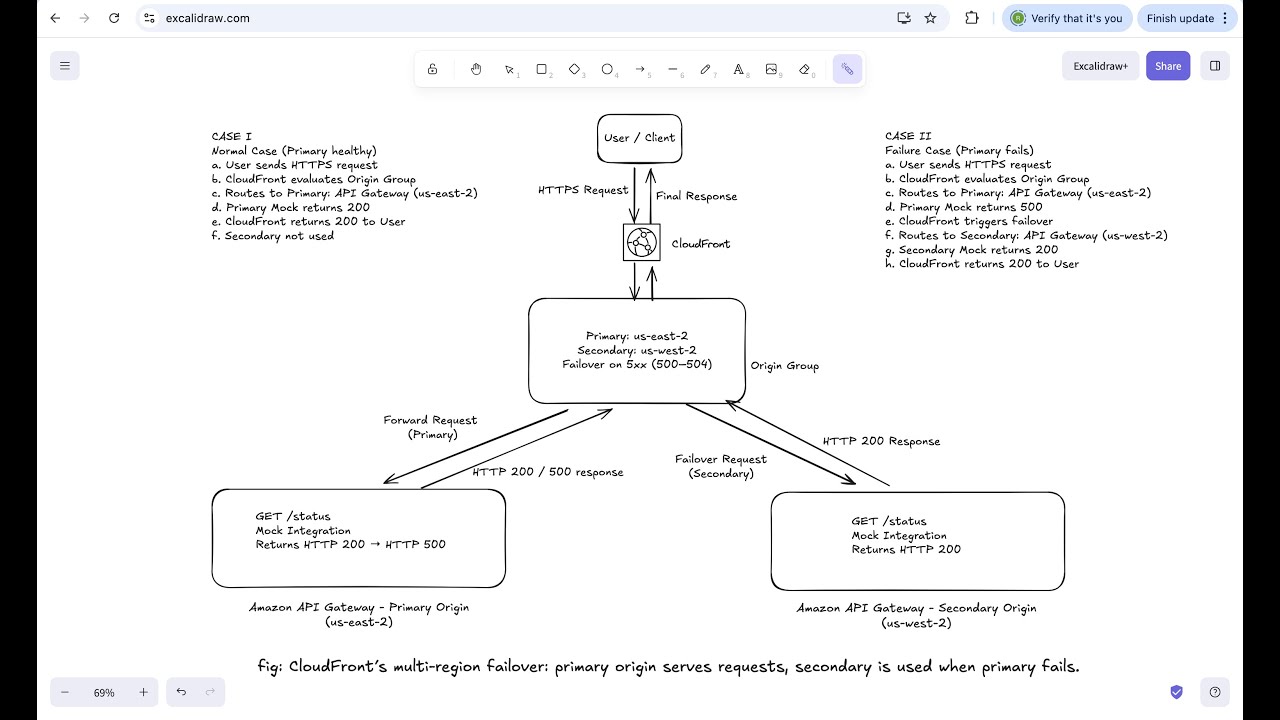The height and width of the screenshot is (720, 1280).
Task: Select the CloudFront network icon shape
Action: pyautogui.click(x=642, y=242)
